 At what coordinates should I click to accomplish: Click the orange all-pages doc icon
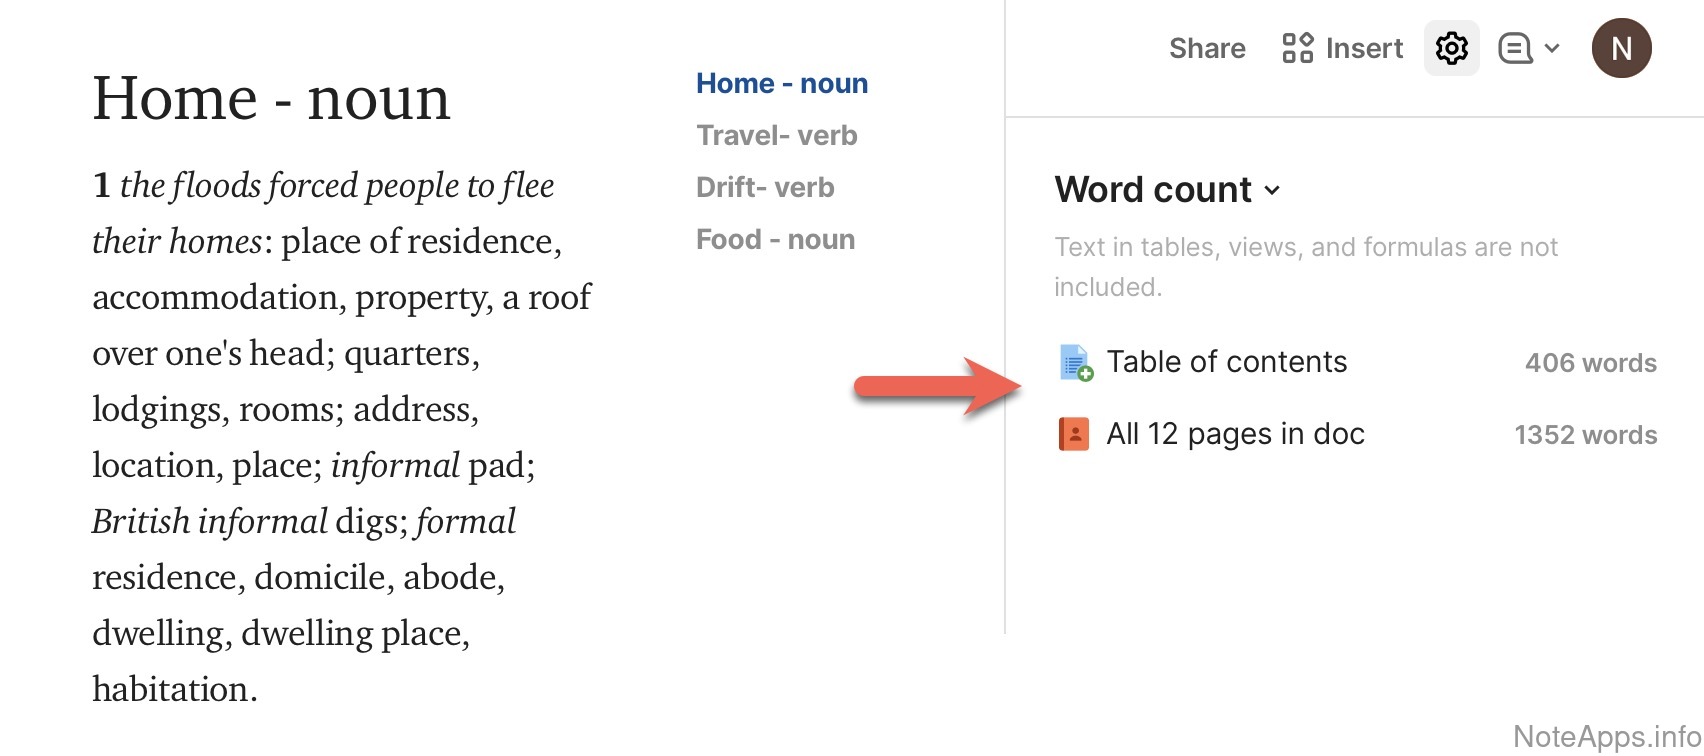pos(1074,434)
